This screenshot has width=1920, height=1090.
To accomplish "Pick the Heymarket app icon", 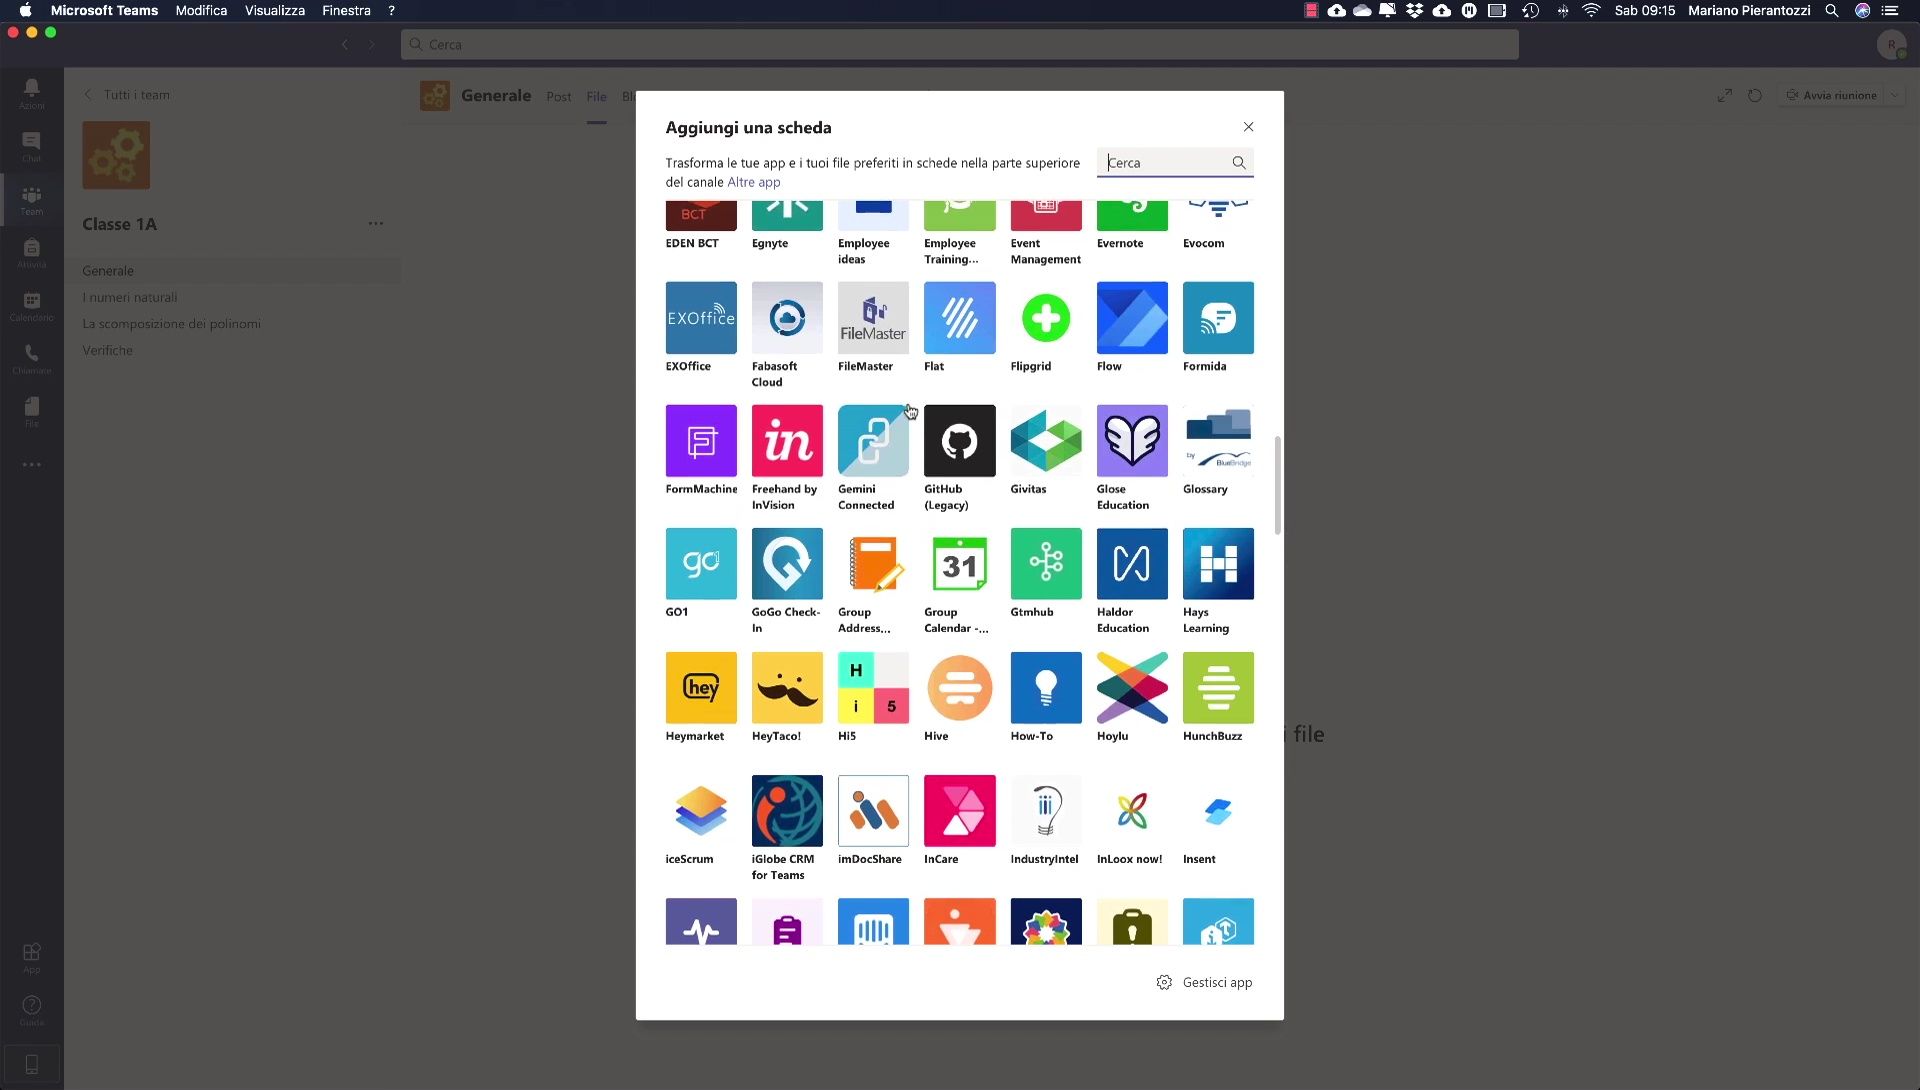I will tap(701, 688).
